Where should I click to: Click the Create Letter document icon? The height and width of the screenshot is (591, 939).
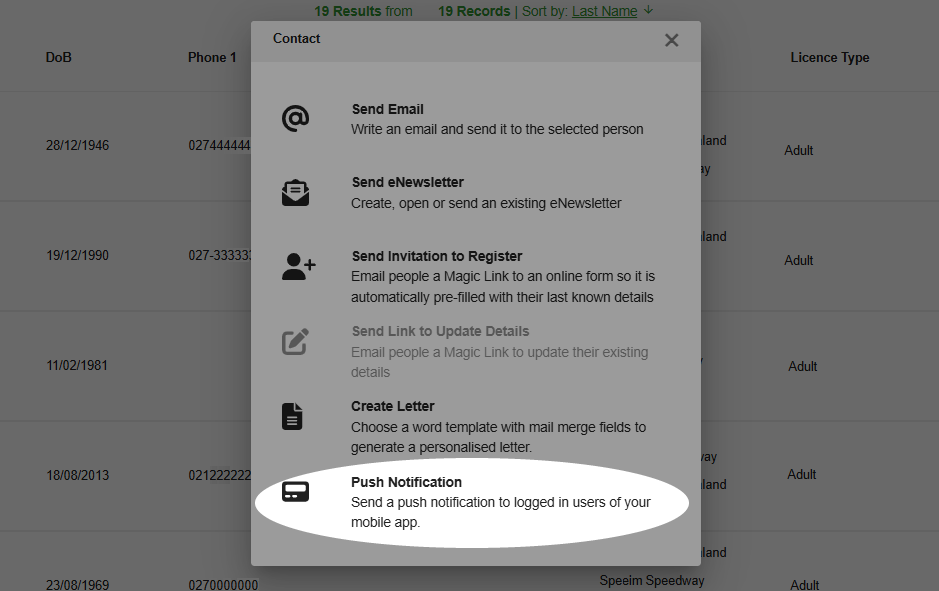(x=292, y=416)
